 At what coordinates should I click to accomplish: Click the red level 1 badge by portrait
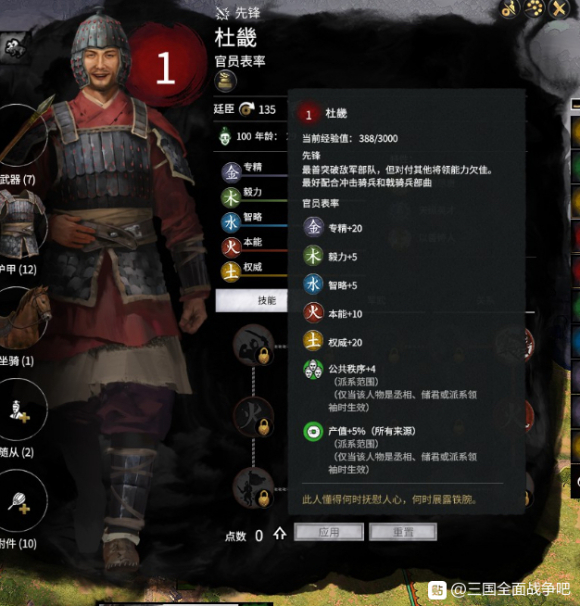pos(166,68)
